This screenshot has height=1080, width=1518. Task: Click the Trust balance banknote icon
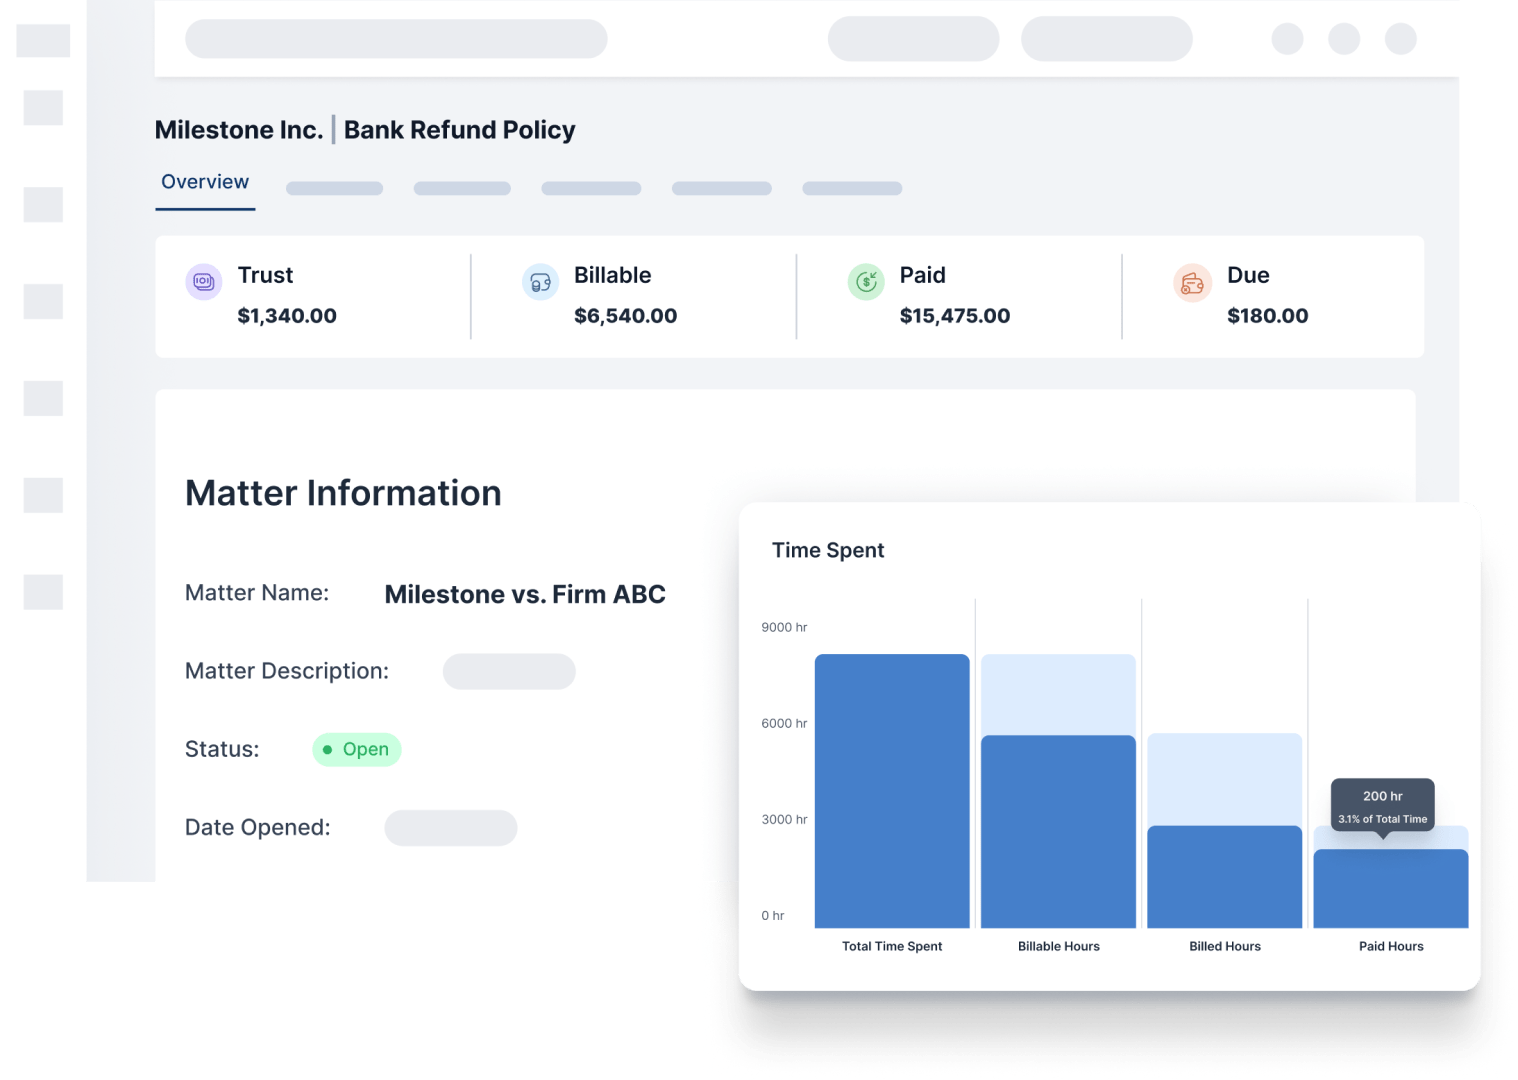point(203,282)
